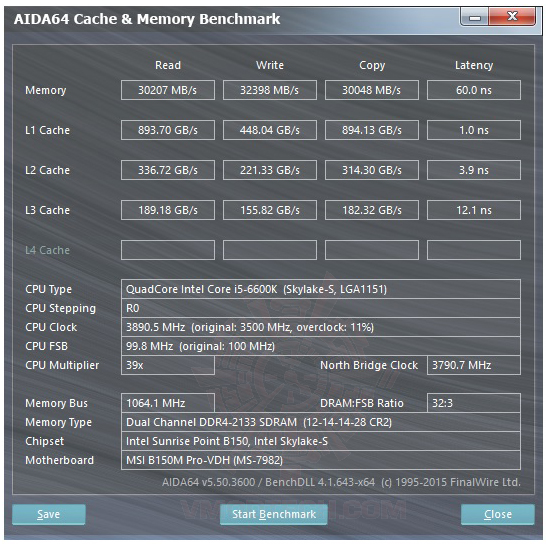Image resolution: width=550 pixels, height=544 pixels.
Task: Select the Memory Write value 32398 MB/s
Action: click(270, 90)
